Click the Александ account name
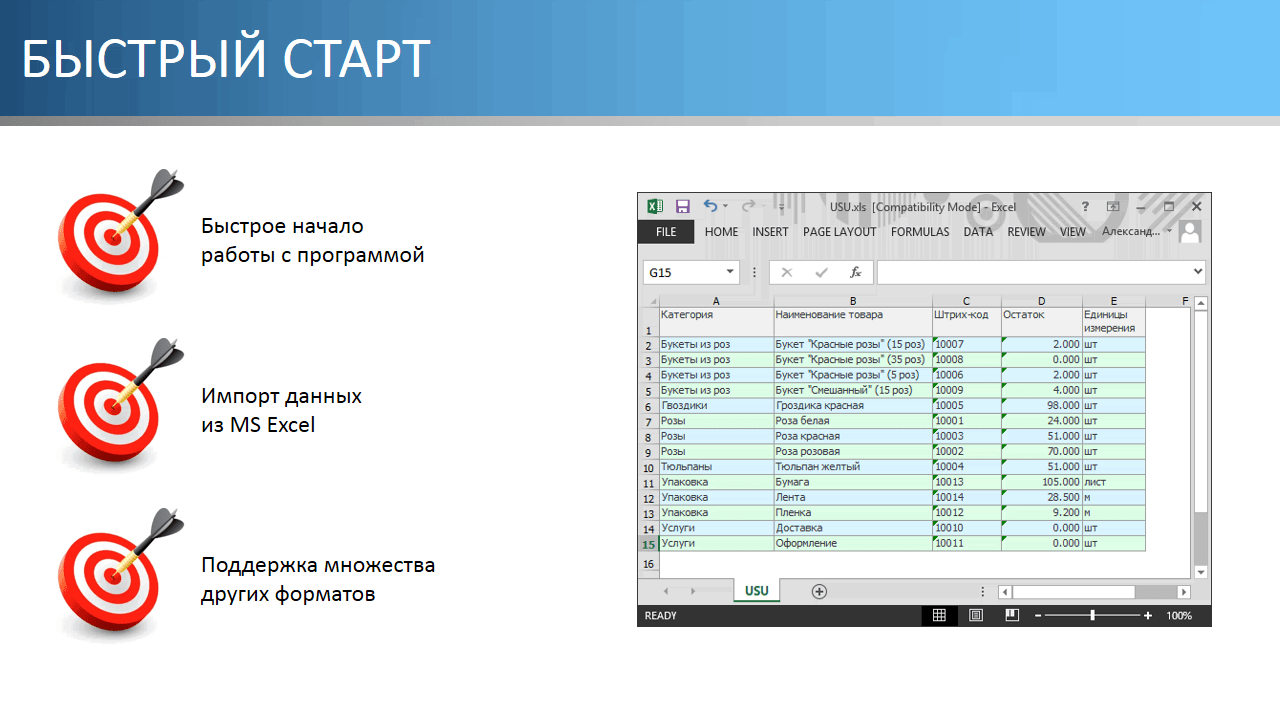 pos(1133,232)
